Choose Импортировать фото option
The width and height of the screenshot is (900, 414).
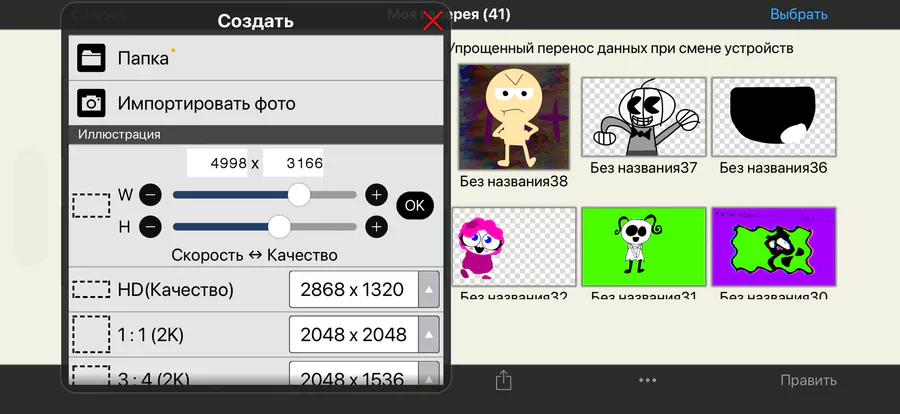click(x=256, y=103)
